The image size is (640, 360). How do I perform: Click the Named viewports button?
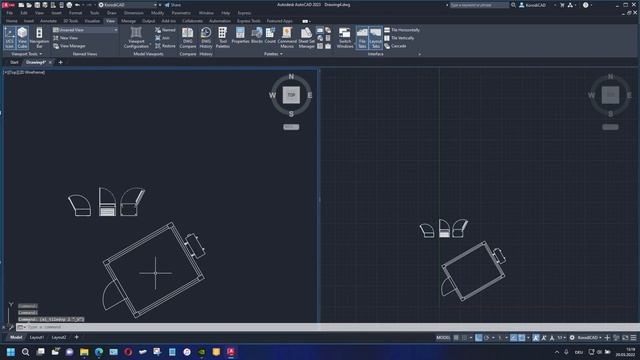click(x=165, y=30)
